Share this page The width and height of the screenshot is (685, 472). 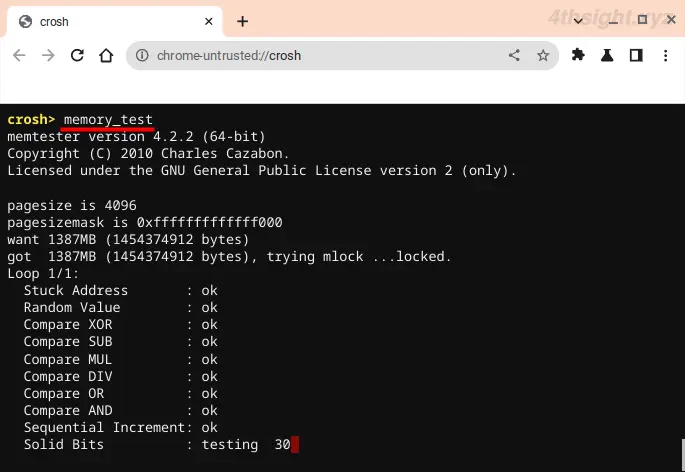click(514, 56)
